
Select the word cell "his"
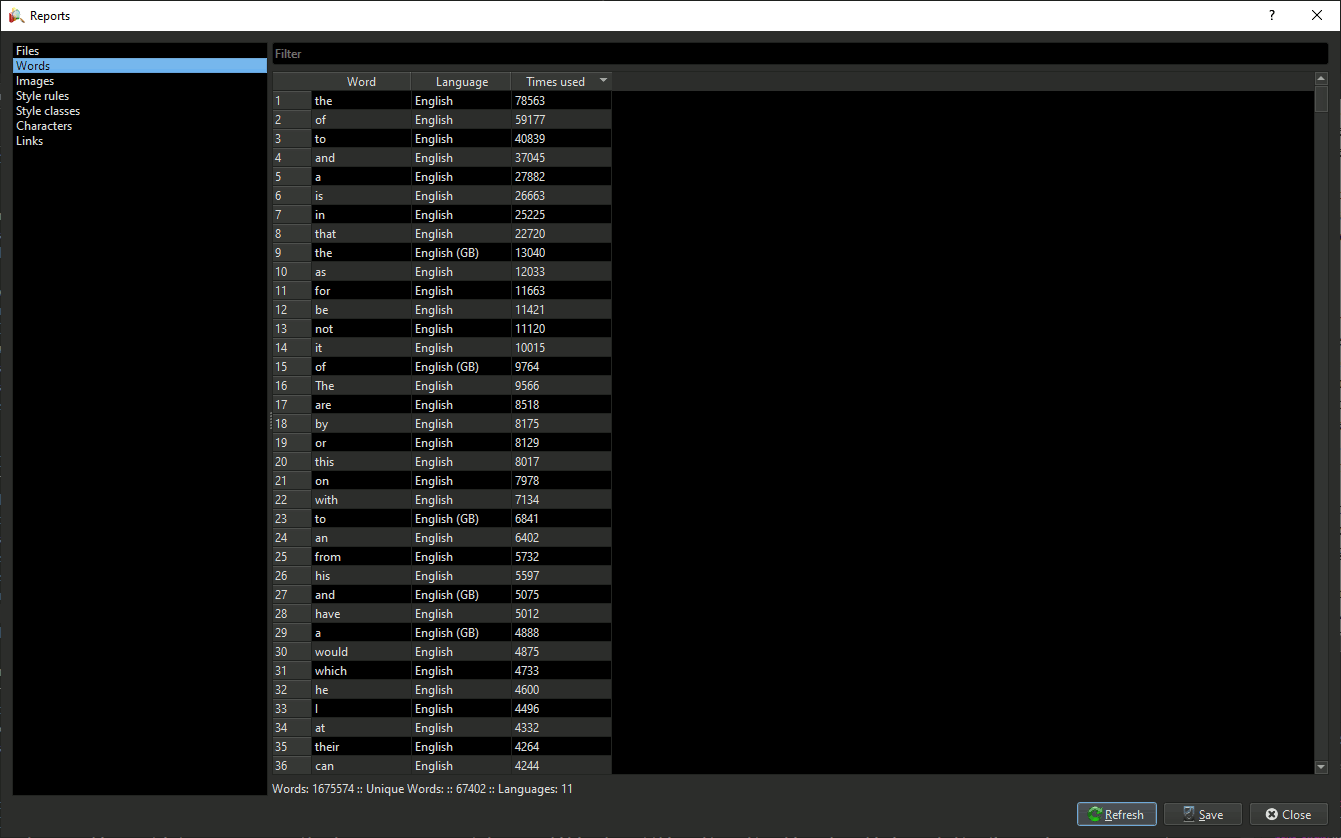[x=361, y=576]
